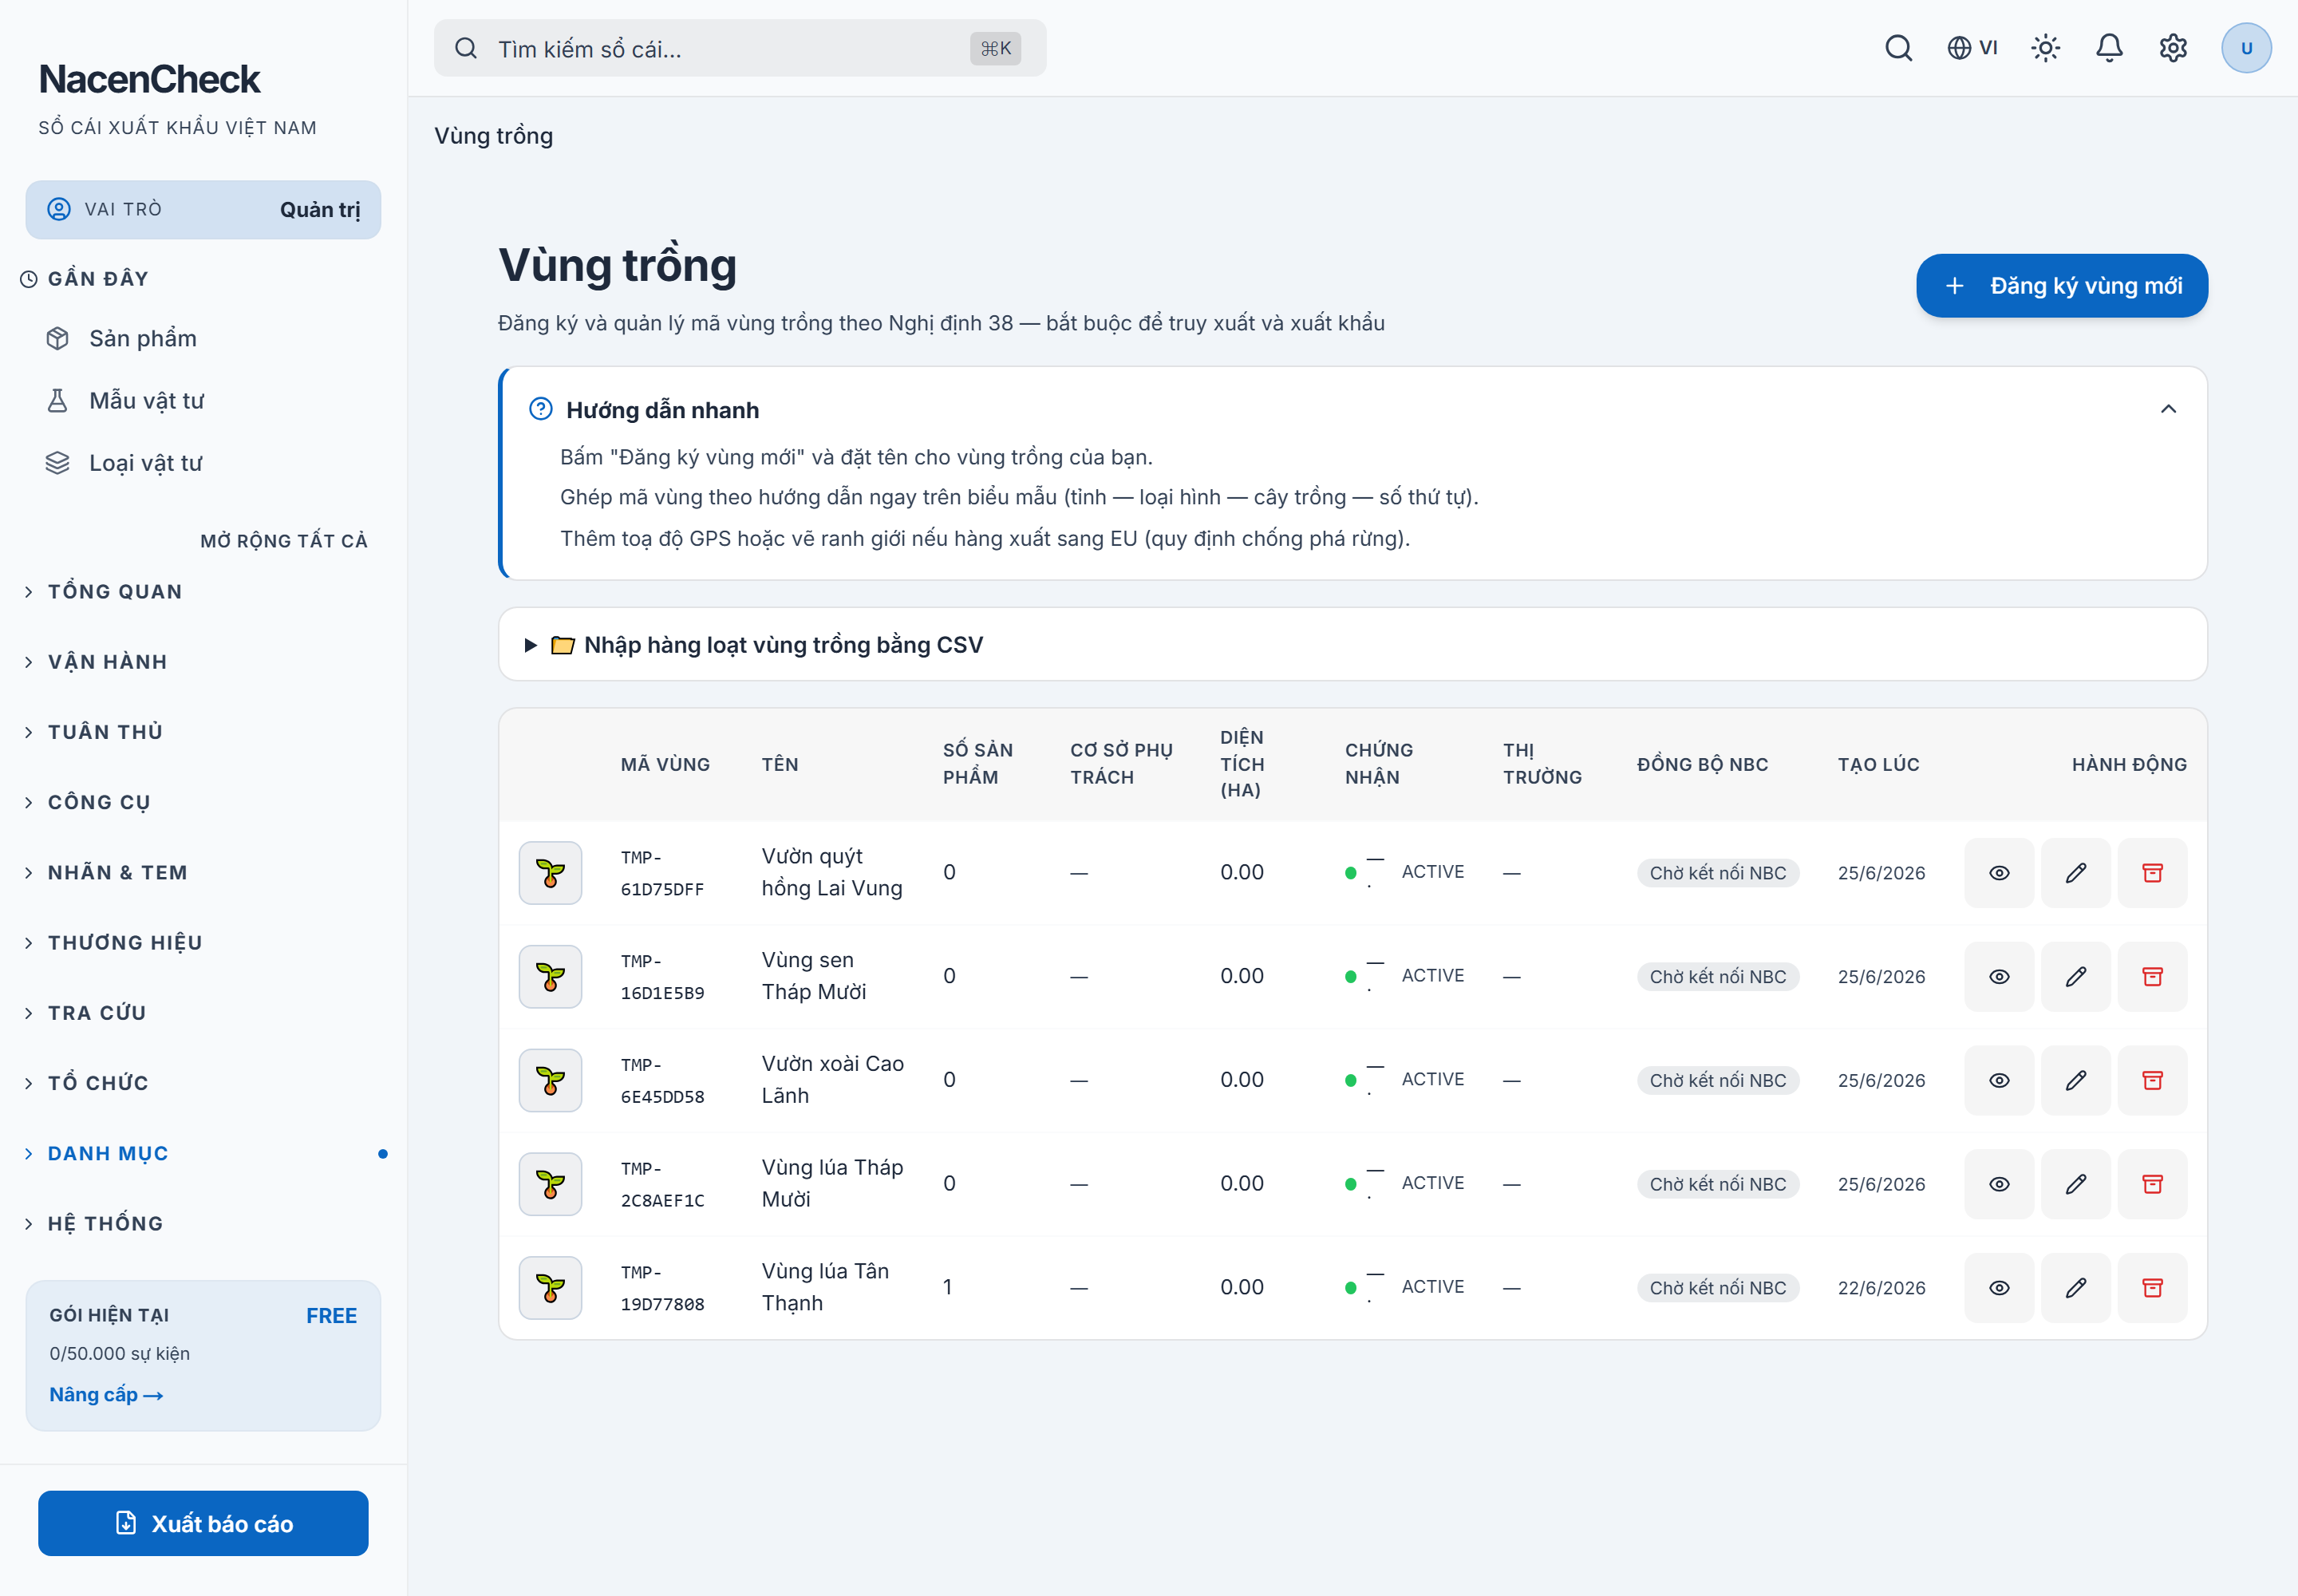Expand the Vận hành sidebar section
Viewport: 2298px width, 1596px height.
click(203, 662)
